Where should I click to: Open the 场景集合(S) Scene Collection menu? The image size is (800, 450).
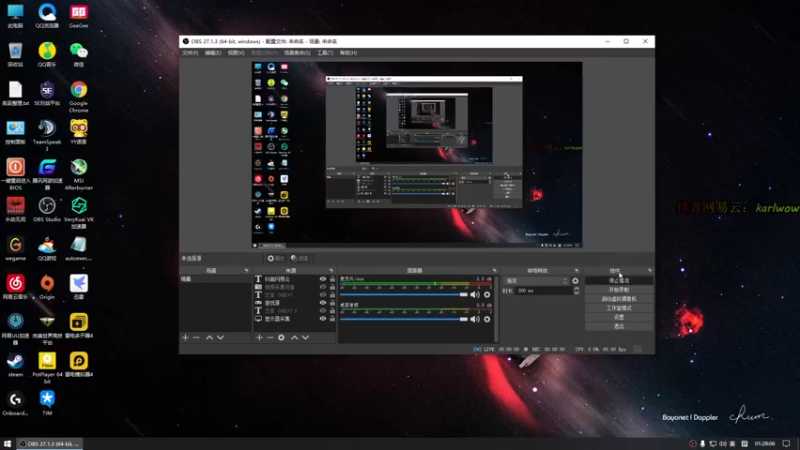297,53
